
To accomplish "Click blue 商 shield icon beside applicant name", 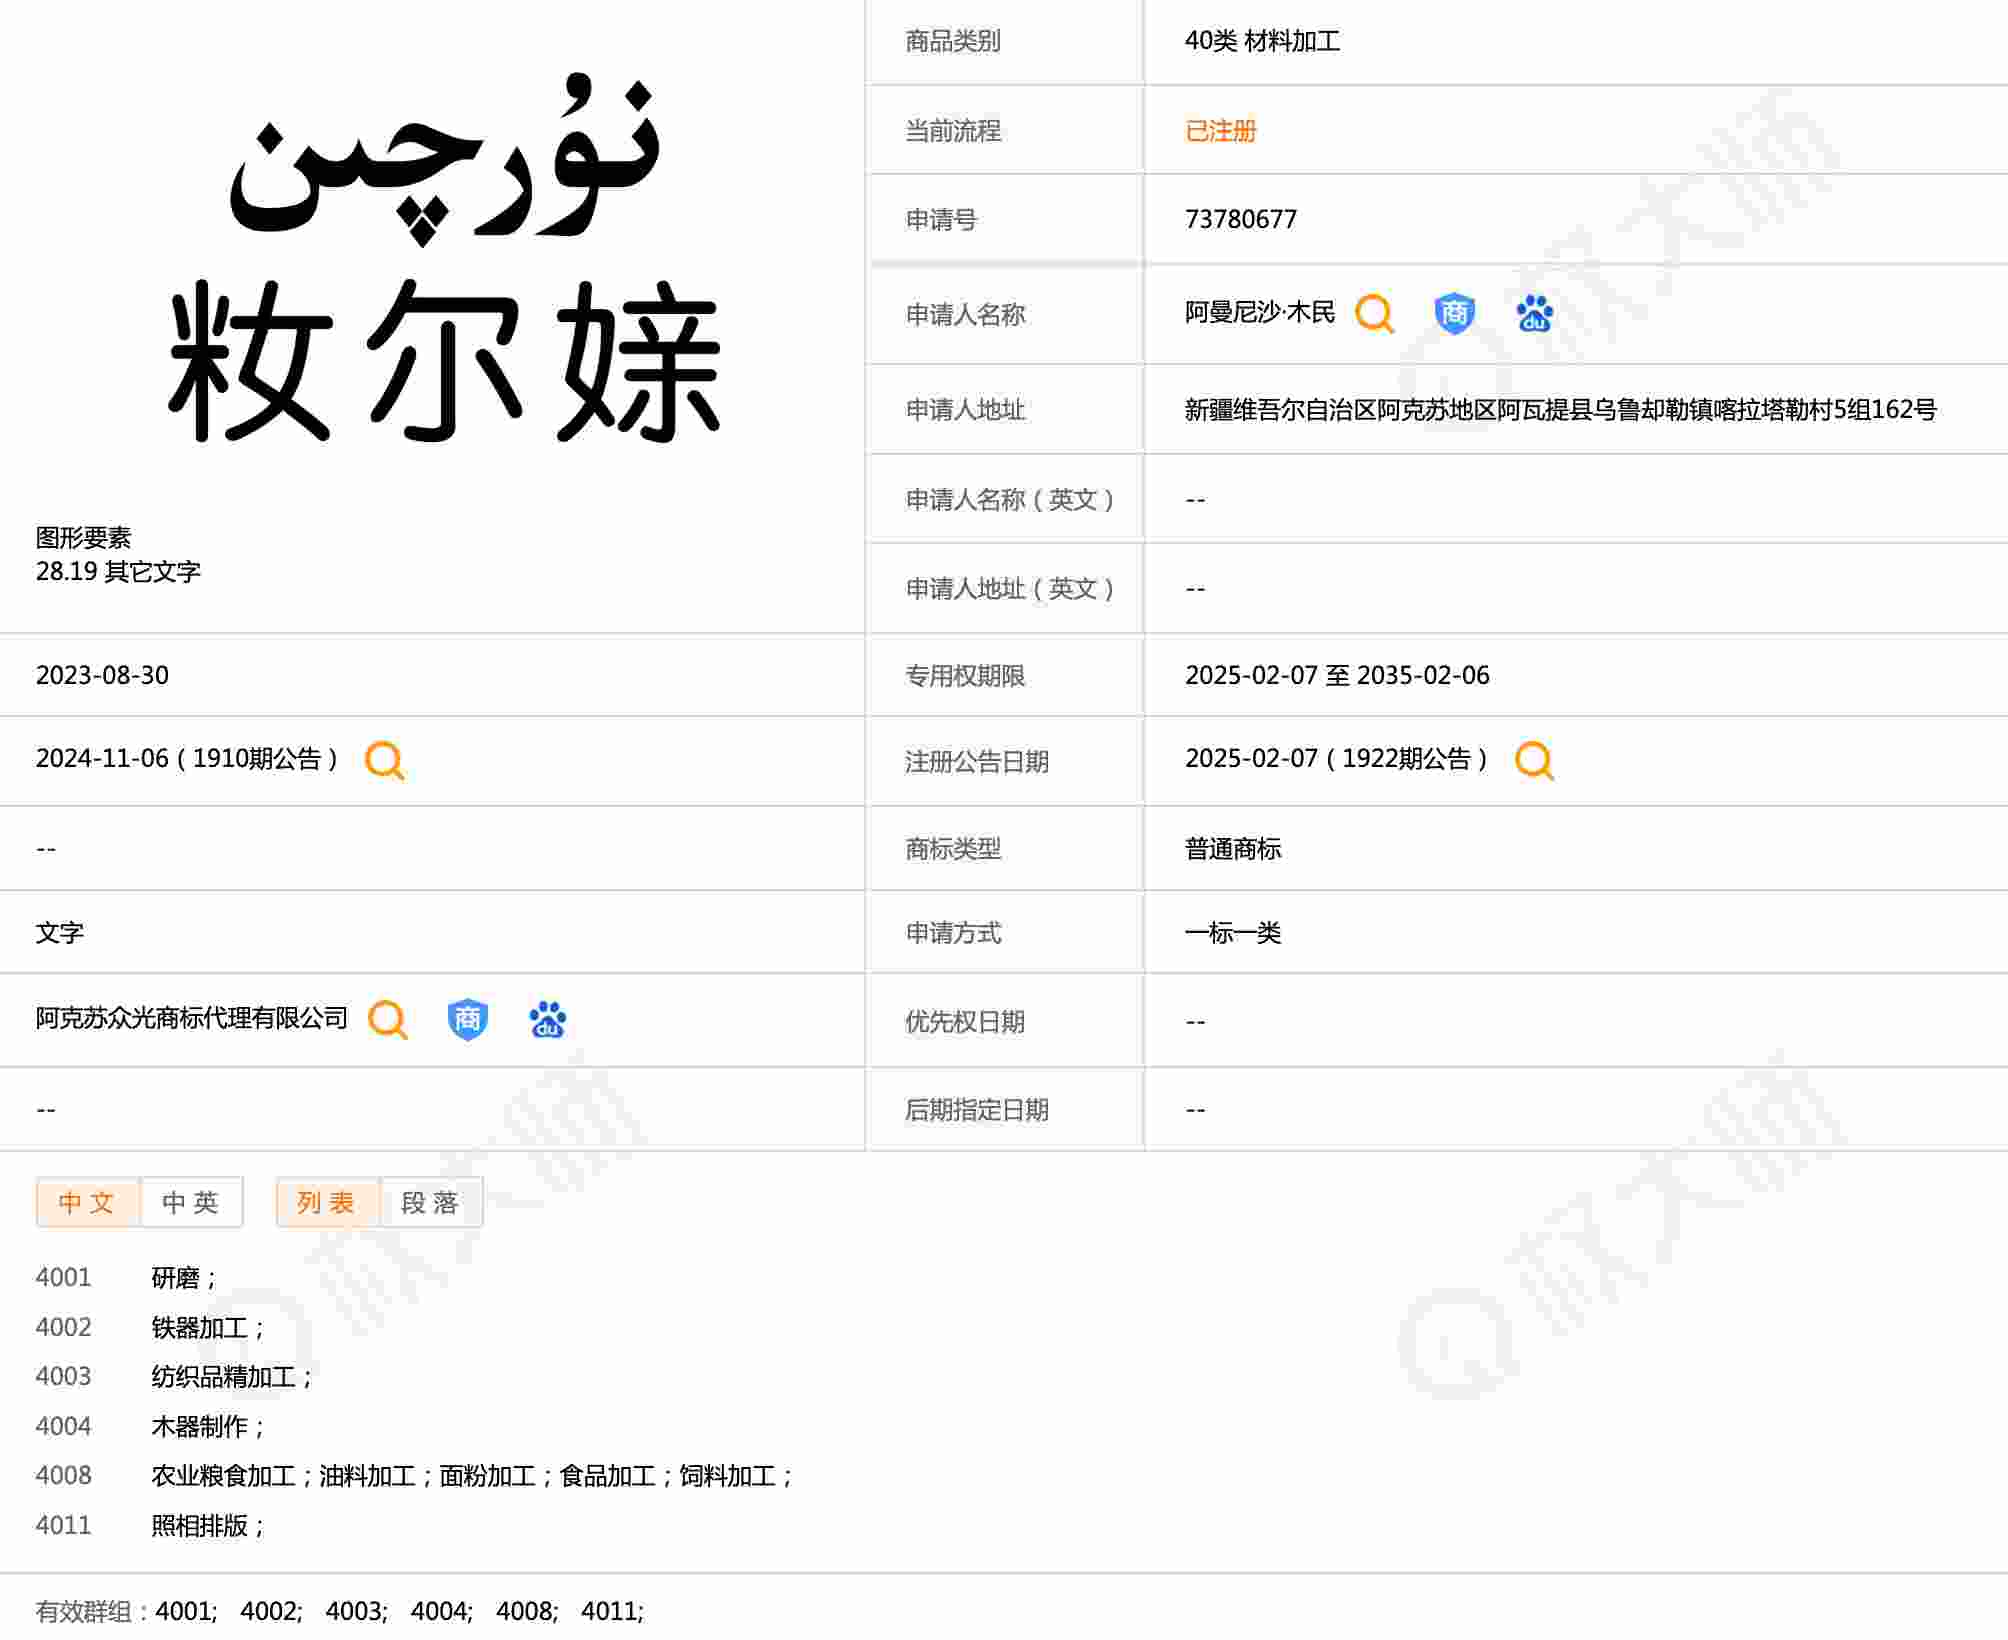I will point(1454,314).
